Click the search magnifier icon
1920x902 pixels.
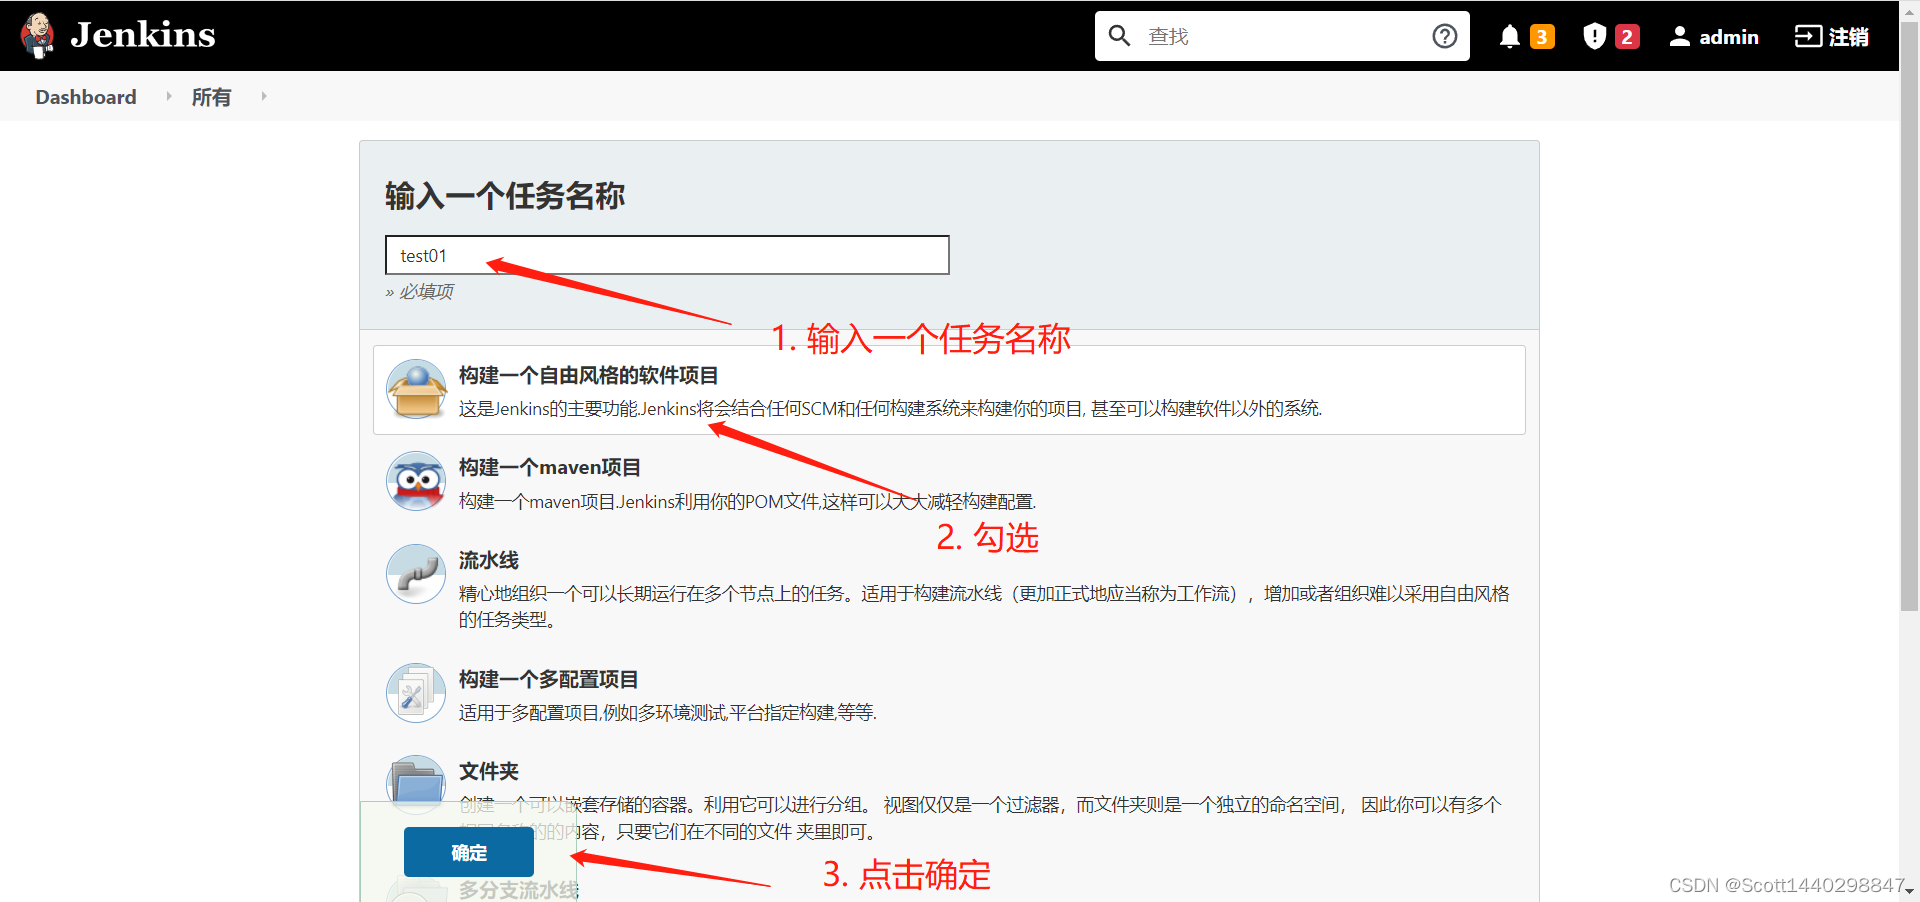[x=1119, y=36]
